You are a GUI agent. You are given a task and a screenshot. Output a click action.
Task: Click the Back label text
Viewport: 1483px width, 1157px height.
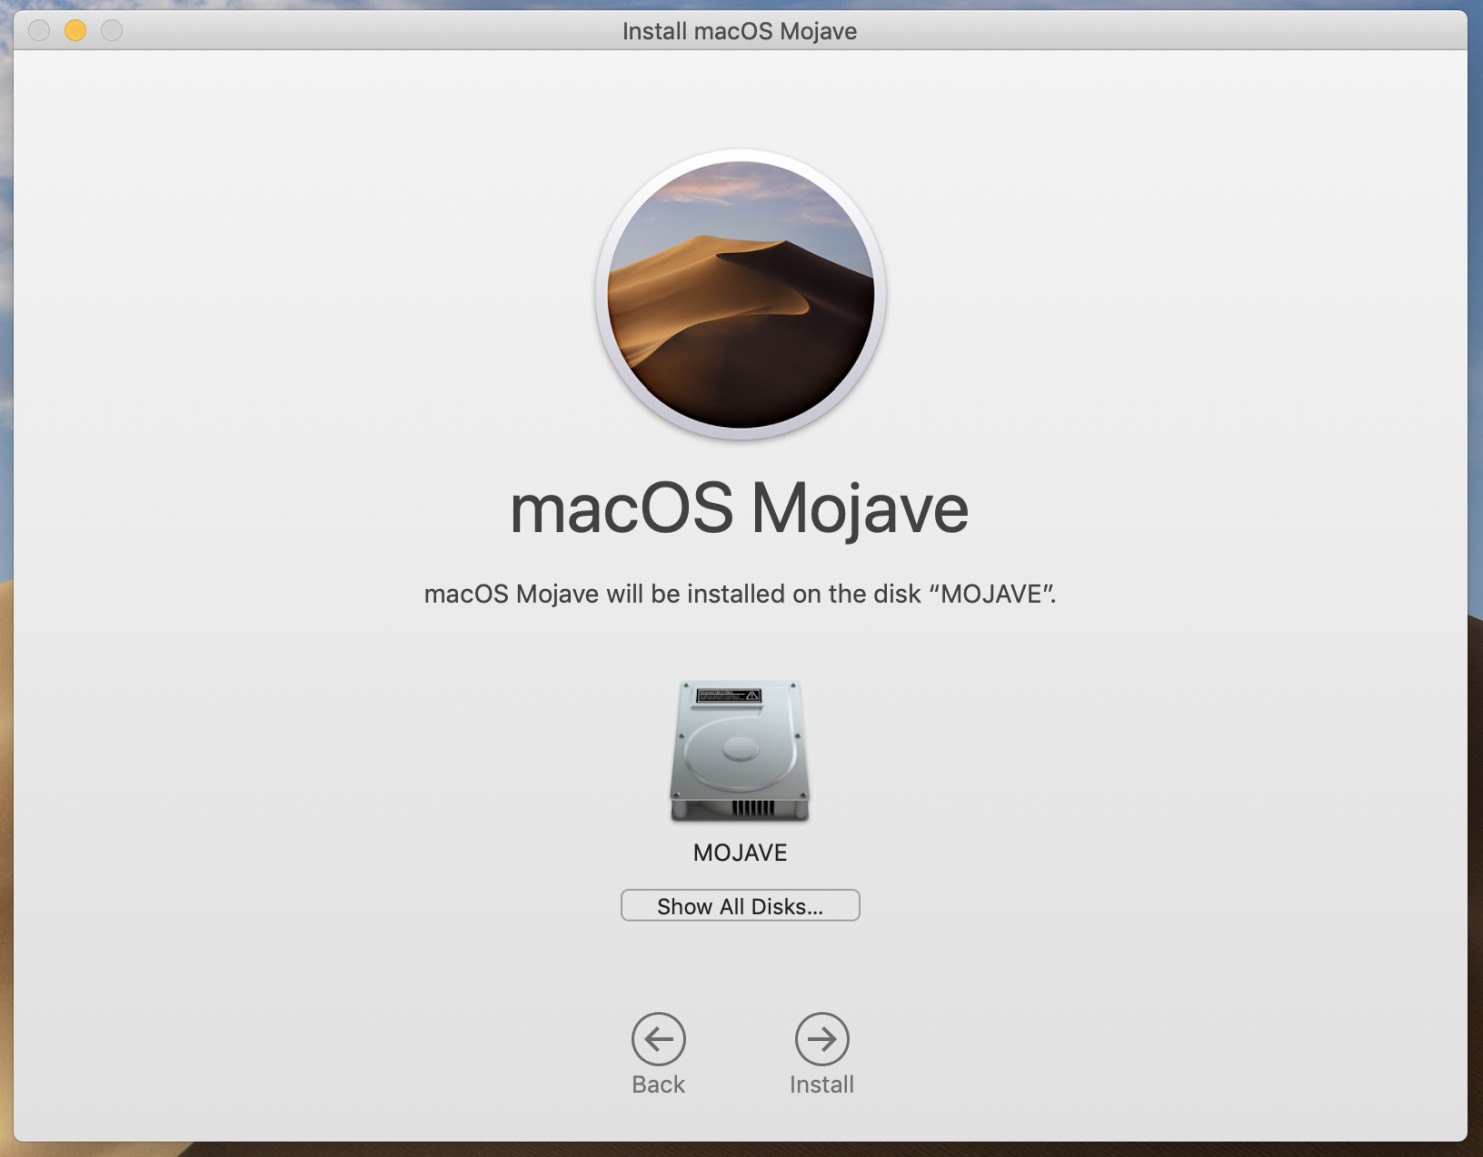658,1085
